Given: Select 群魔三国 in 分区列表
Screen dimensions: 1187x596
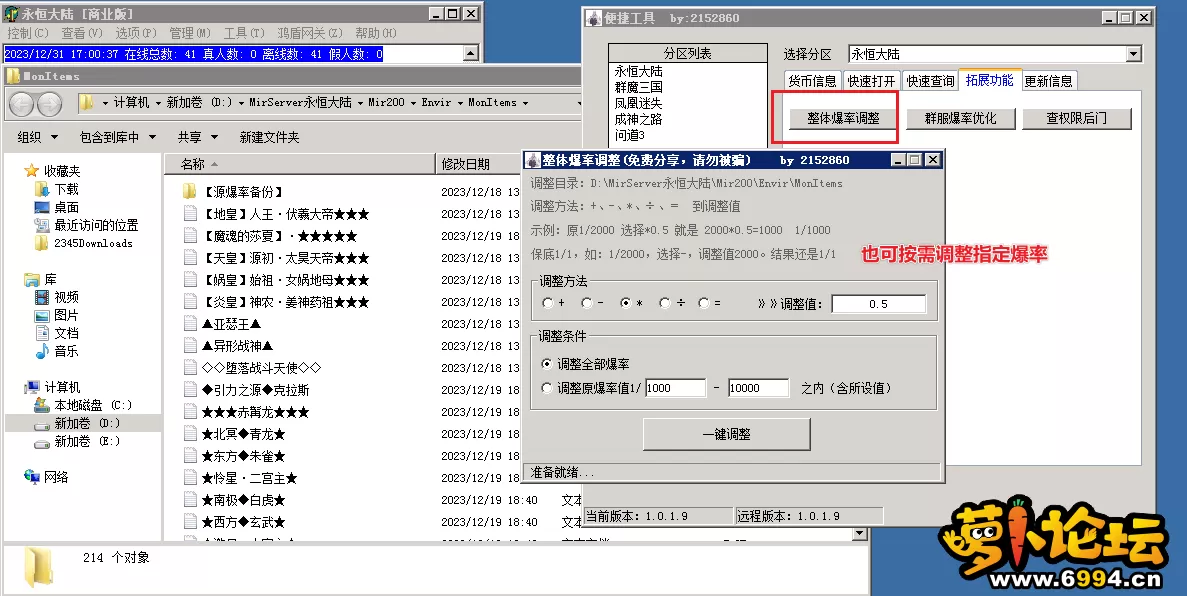Looking at the screenshot, I should (x=639, y=87).
